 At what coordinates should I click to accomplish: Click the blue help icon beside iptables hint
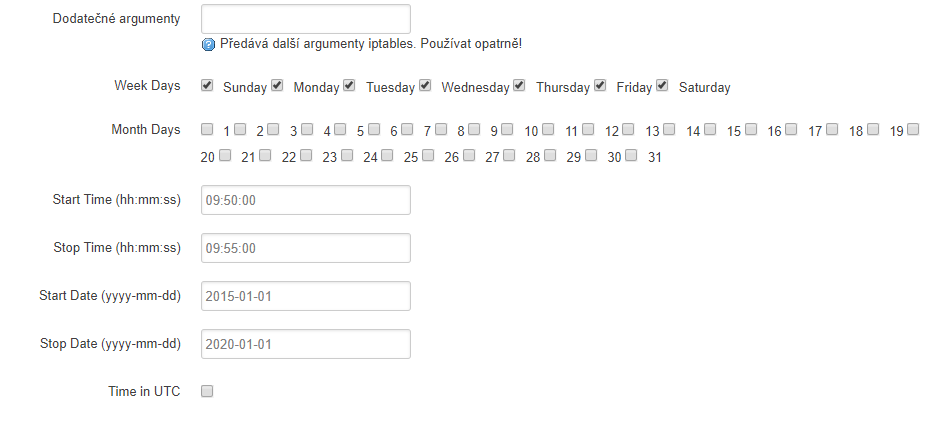pyautogui.click(x=208, y=45)
